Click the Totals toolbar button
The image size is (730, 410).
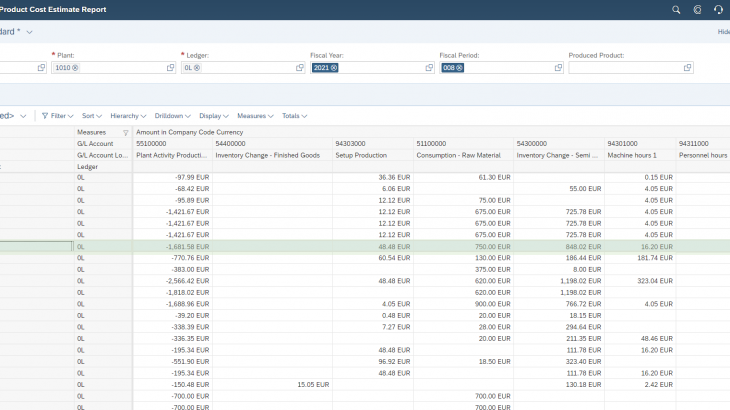point(294,116)
